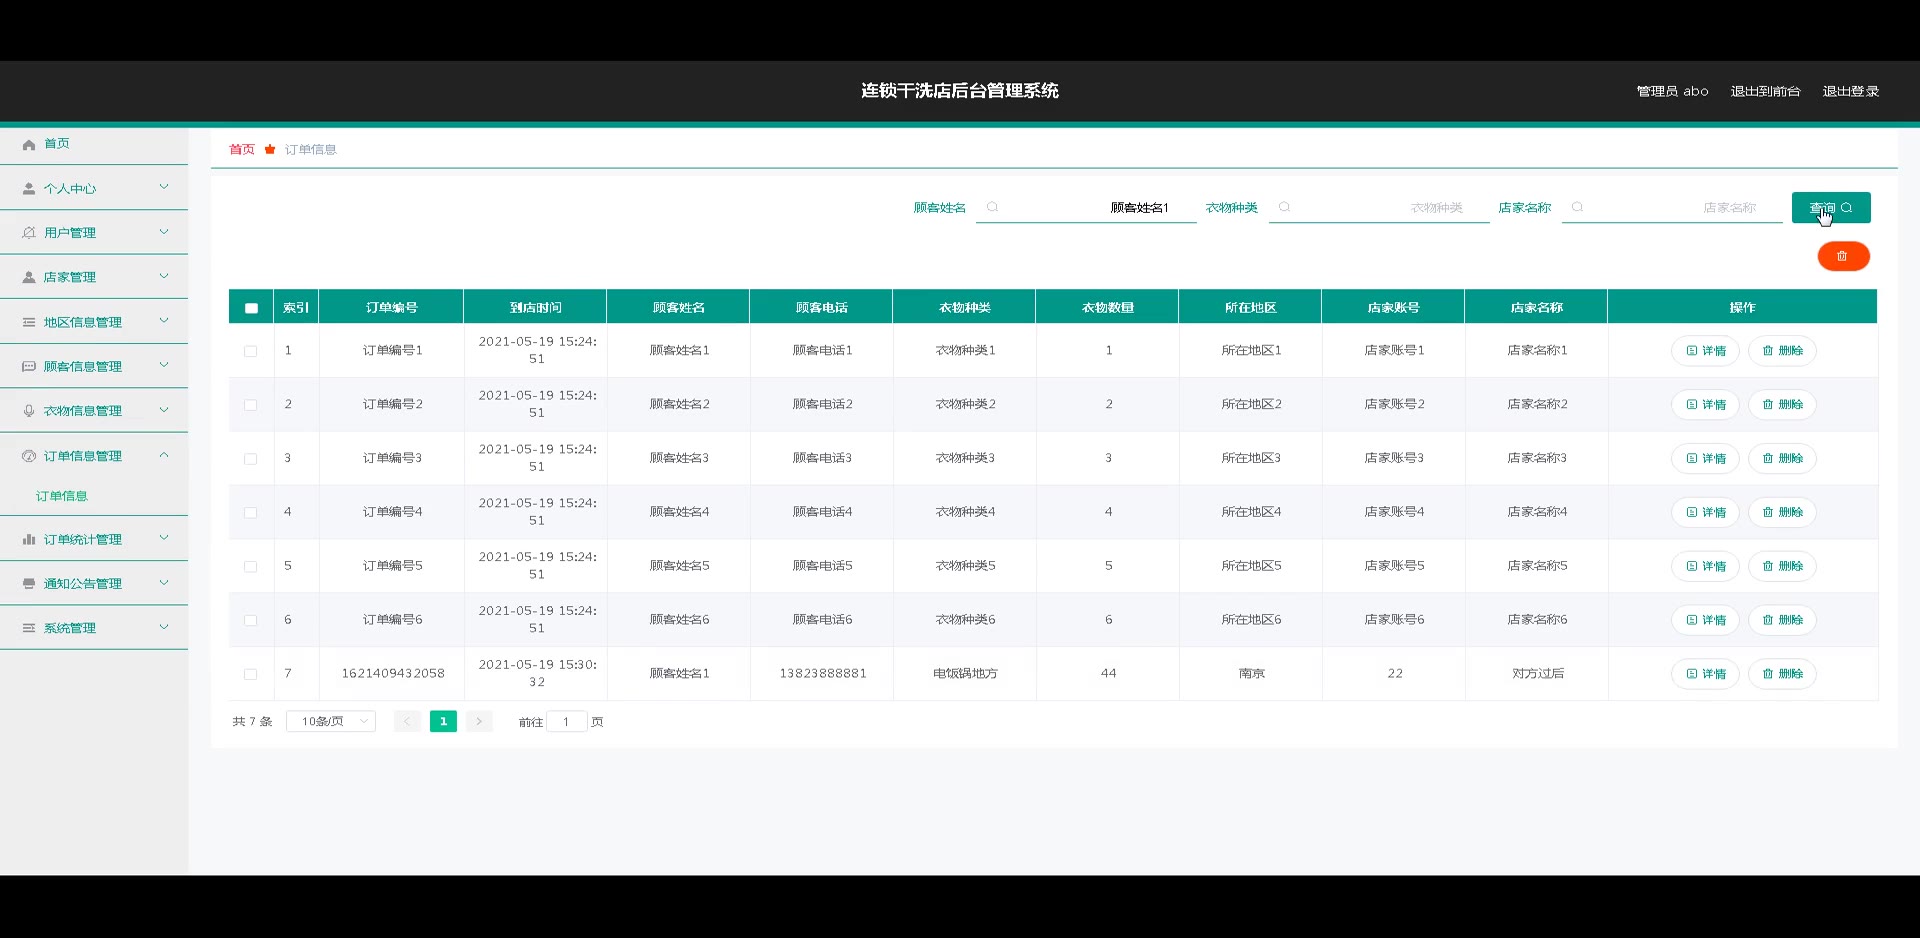View 详情 for order 1621409432058
1920x938 pixels.
1706,674
